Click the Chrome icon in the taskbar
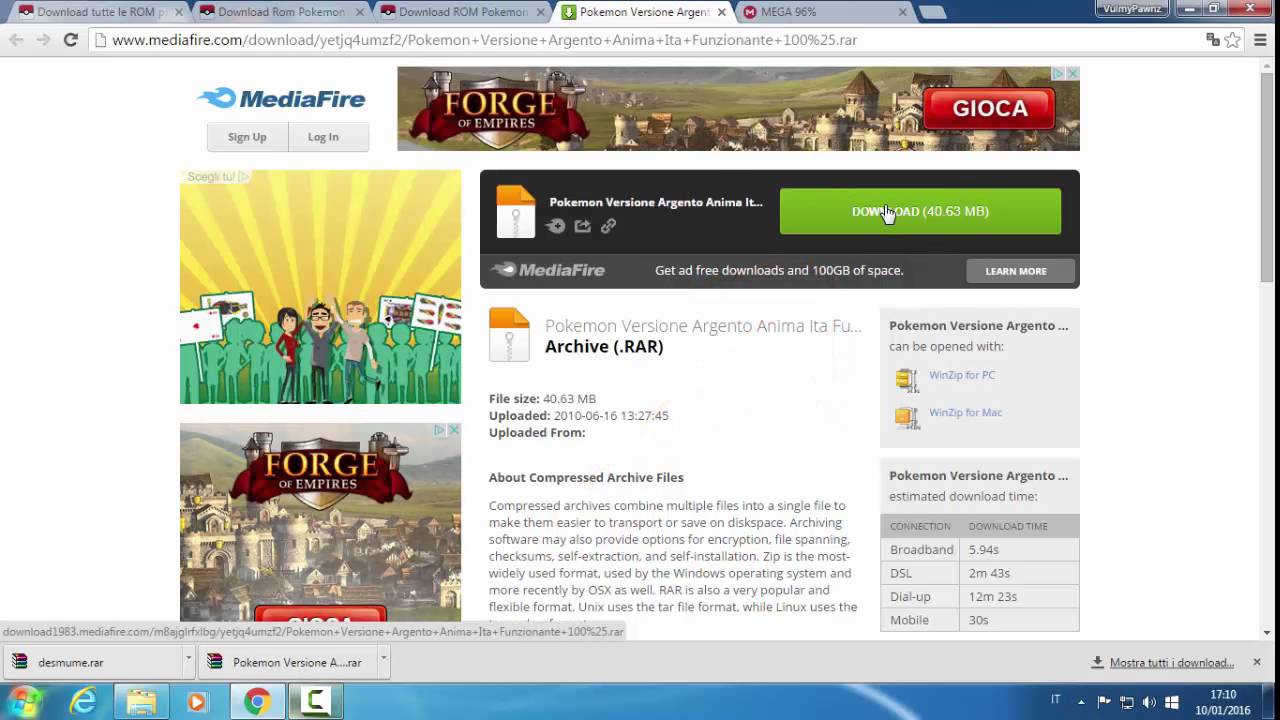The width and height of the screenshot is (1280, 720). click(257, 702)
